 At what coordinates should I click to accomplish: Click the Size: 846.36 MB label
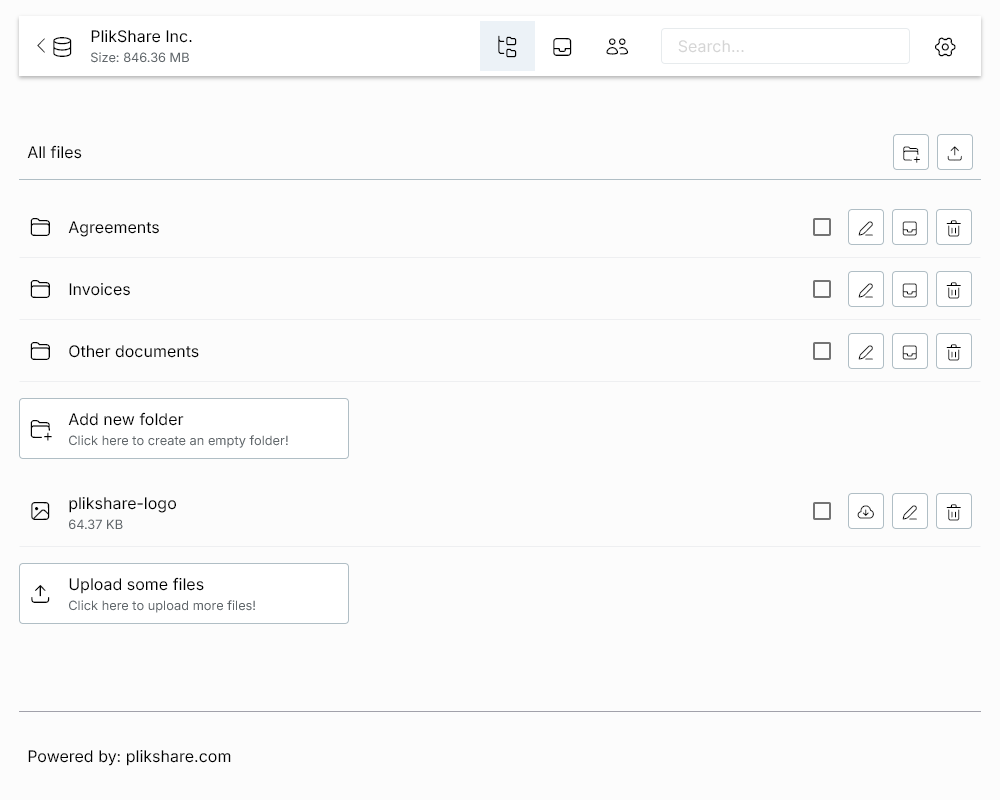point(140,57)
